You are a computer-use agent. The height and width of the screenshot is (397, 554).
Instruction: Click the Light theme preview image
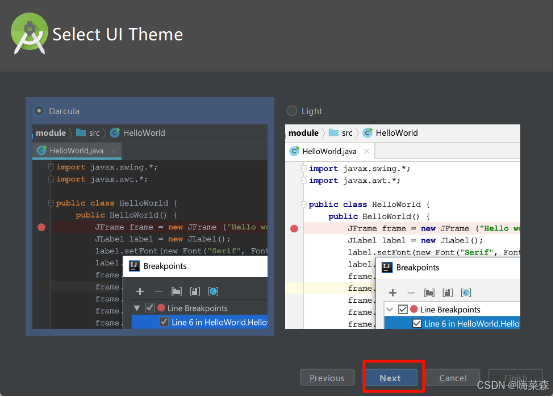click(x=402, y=226)
